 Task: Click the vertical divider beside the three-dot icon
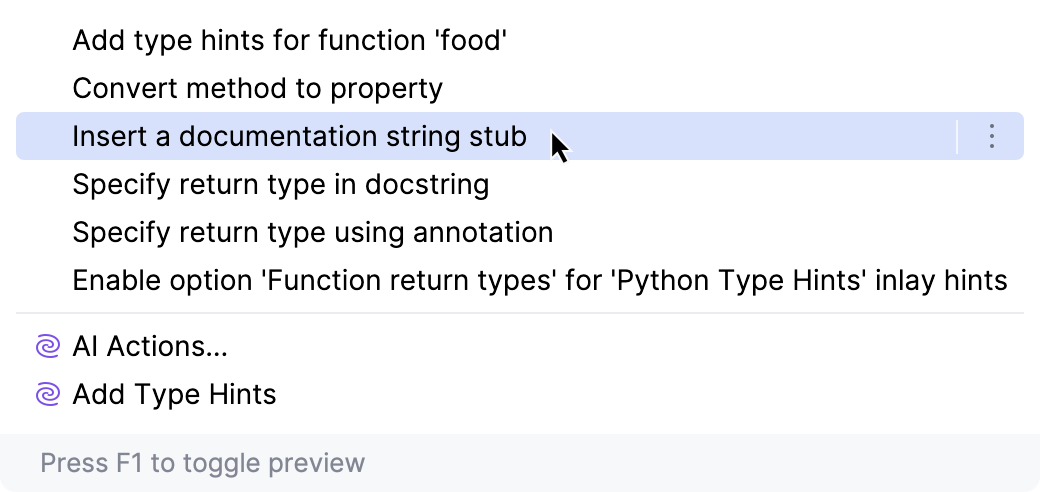tap(957, 136)
